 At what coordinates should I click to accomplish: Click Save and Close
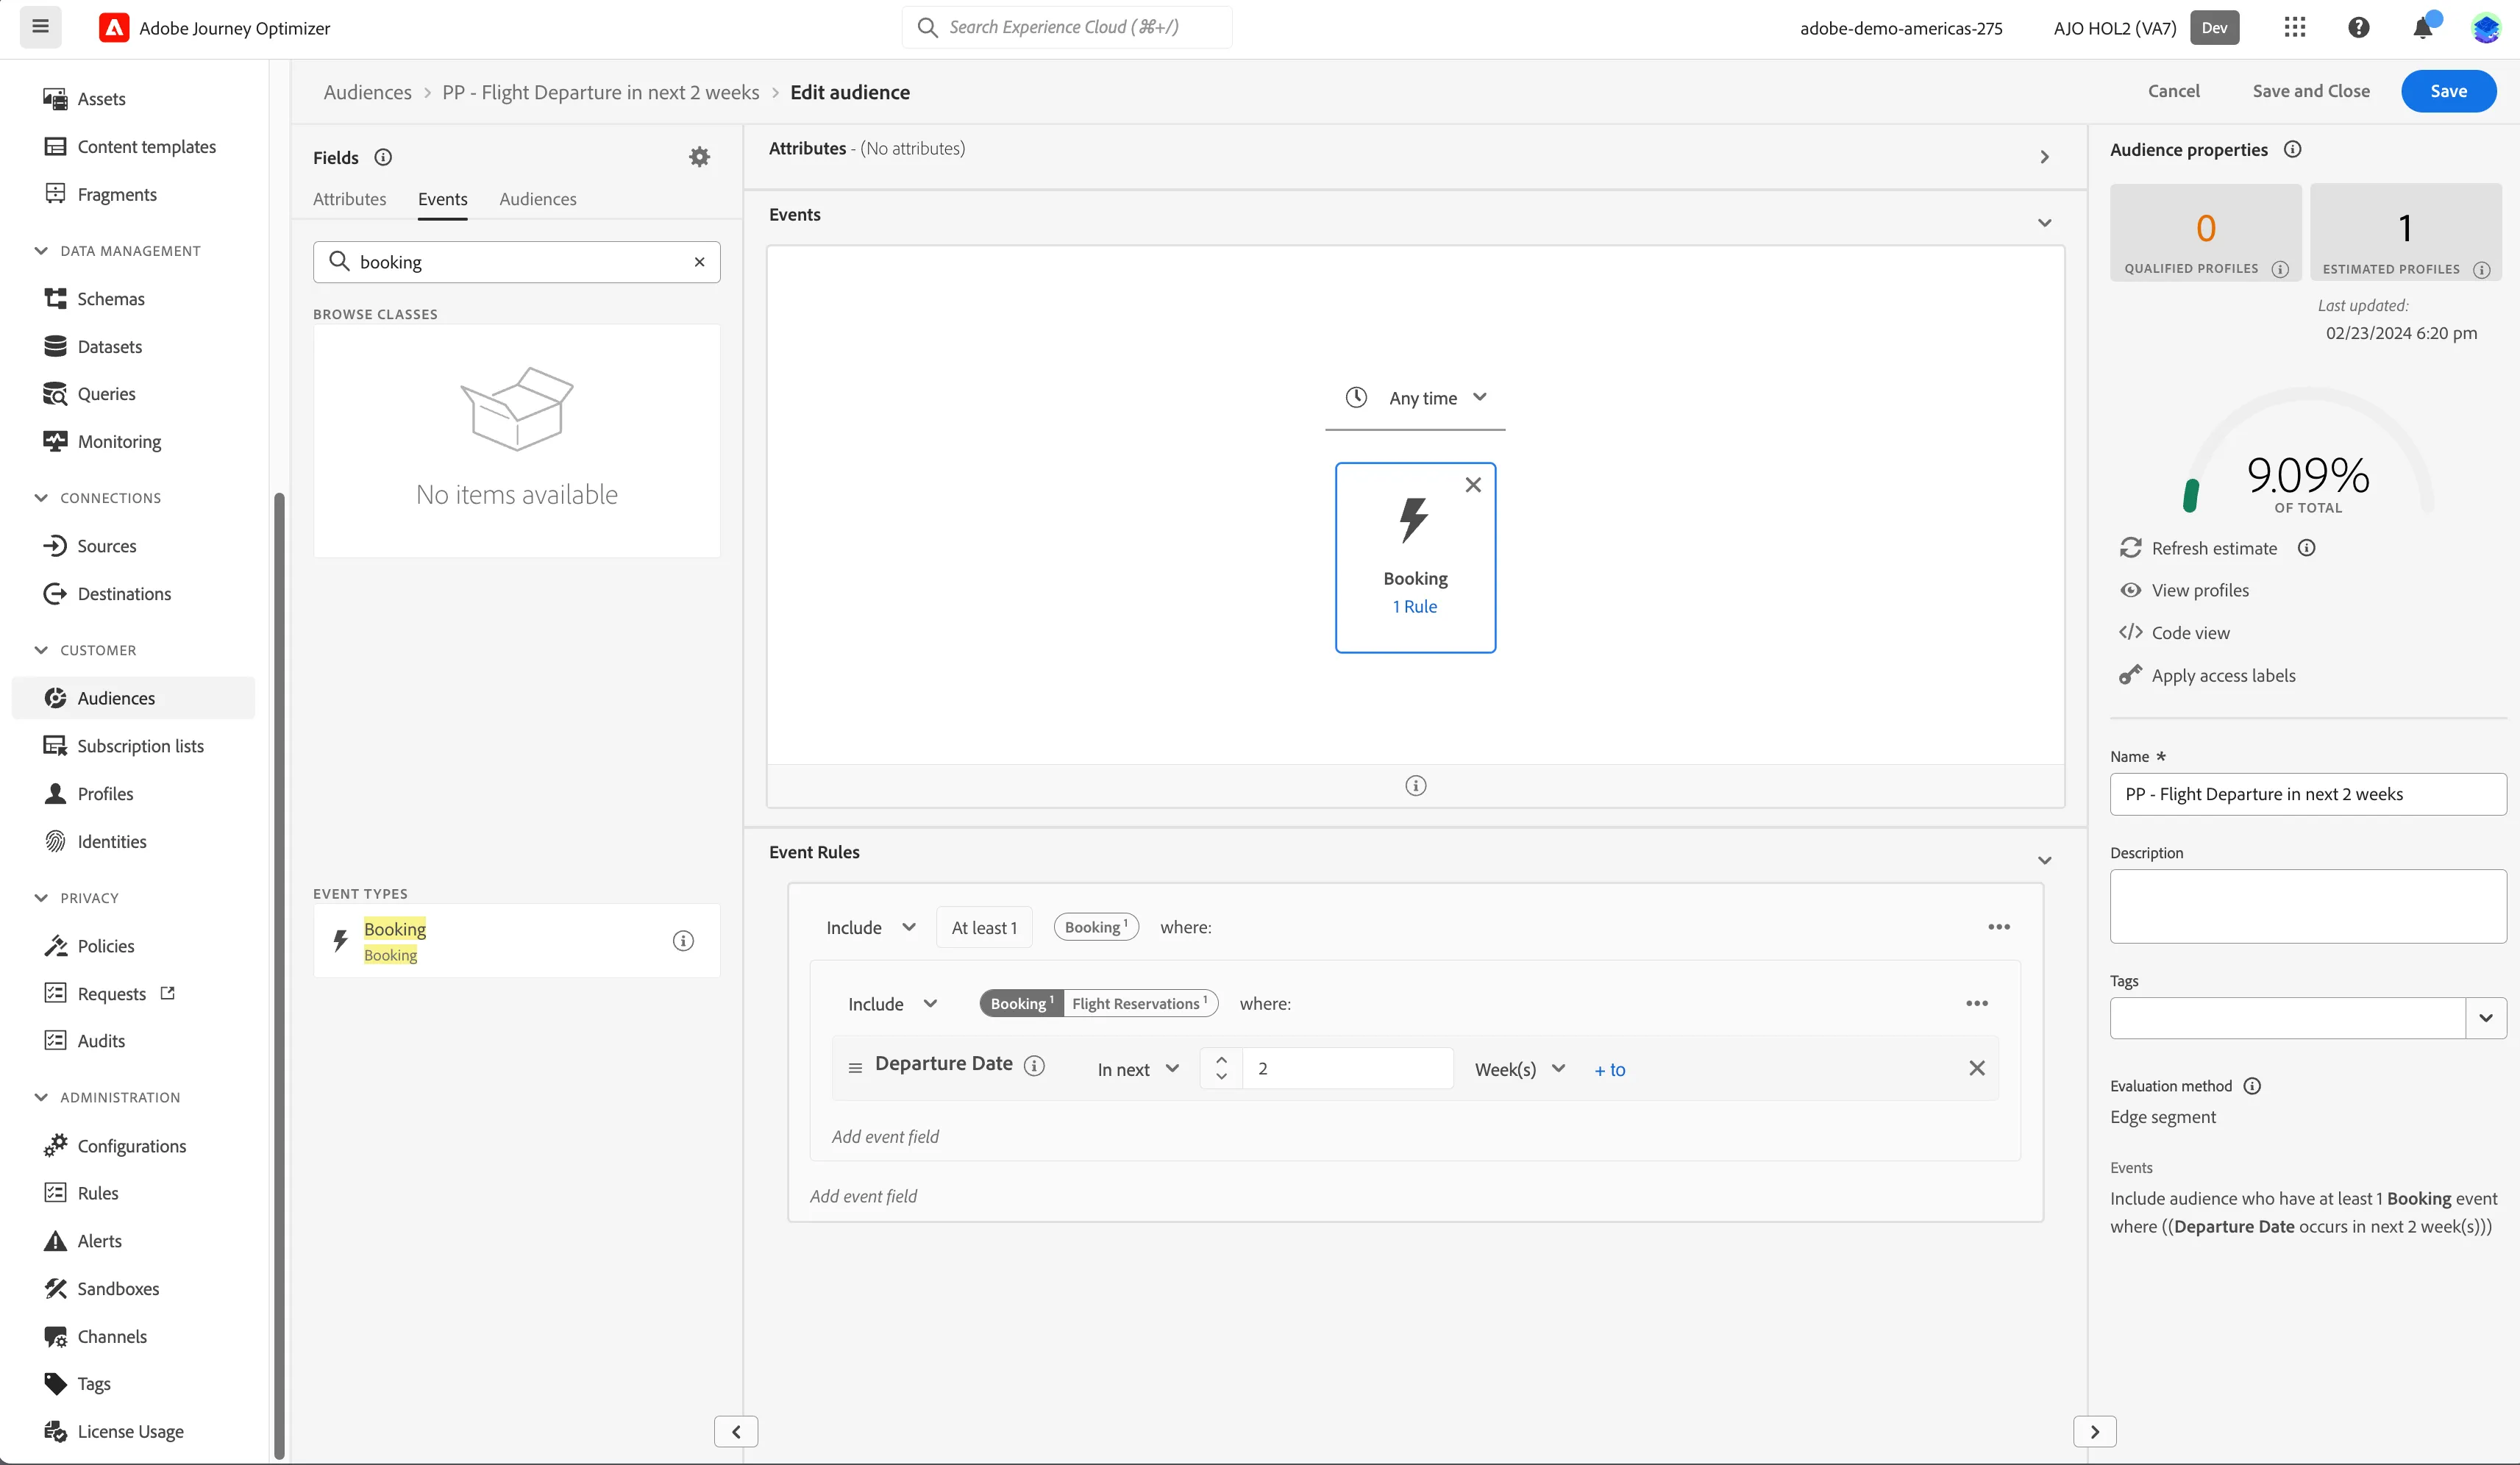tap(2310, 91)
